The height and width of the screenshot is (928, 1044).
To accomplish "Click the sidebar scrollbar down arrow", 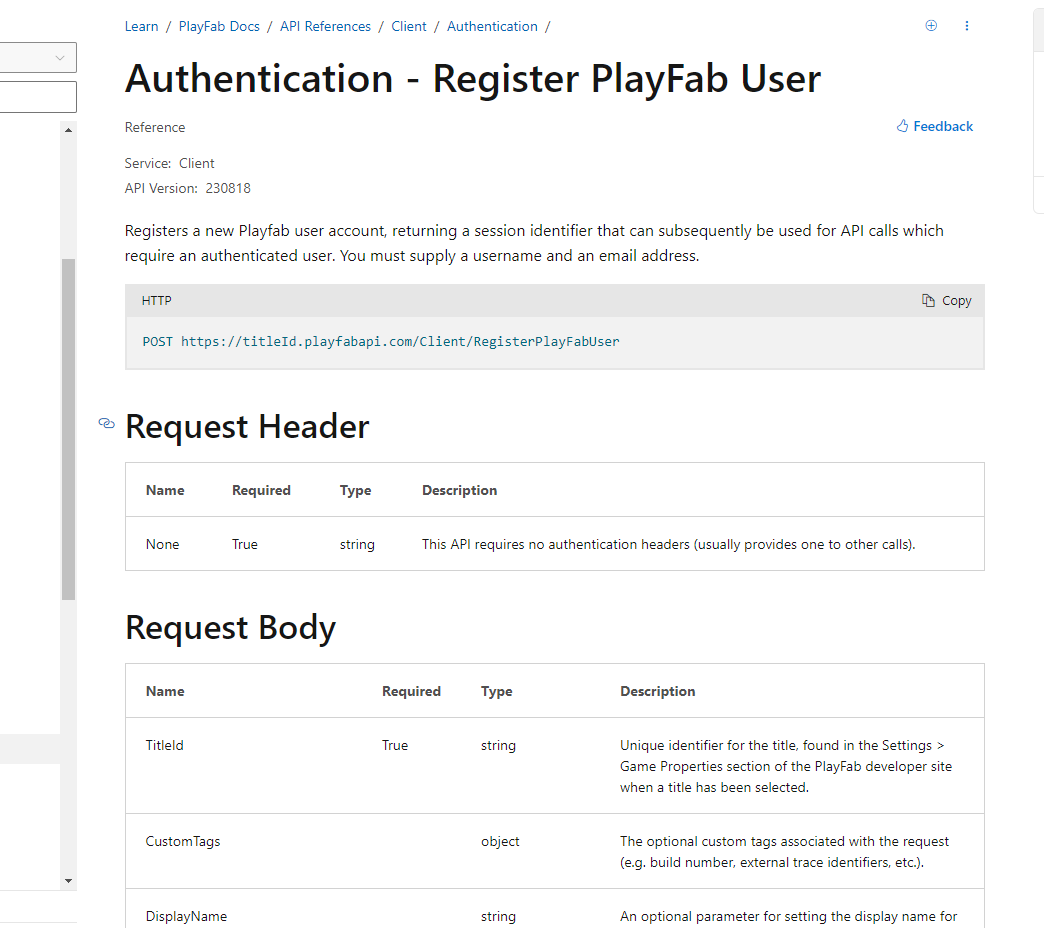I will click(x=68, y=881).
